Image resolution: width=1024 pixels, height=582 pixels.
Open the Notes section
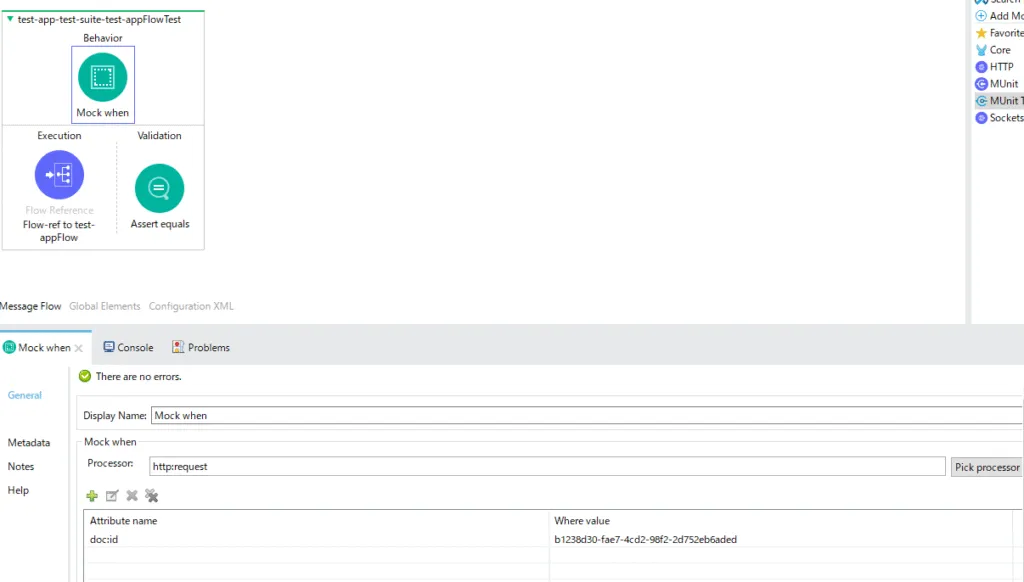21,466
